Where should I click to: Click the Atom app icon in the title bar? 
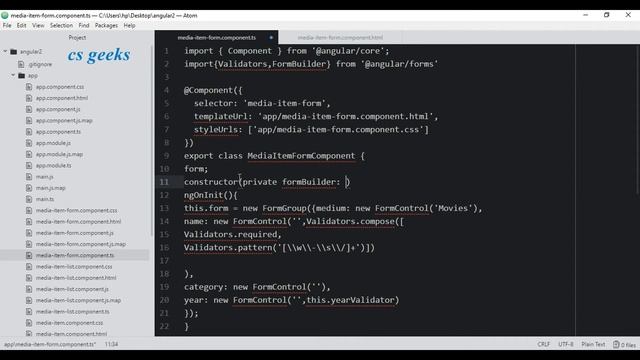(x=4, y=15)
